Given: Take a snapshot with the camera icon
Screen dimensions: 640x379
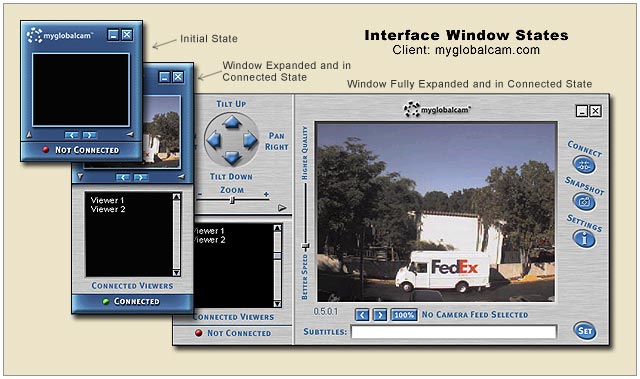Looking at the screenshot, I should pos(584,202).
